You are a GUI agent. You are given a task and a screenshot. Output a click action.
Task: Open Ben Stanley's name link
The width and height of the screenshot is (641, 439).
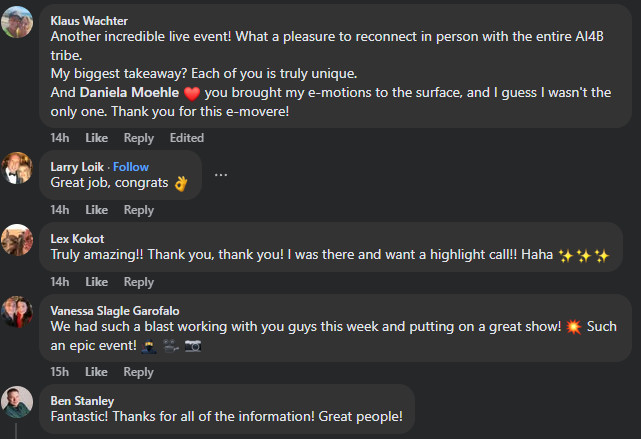tap(82, 401)
